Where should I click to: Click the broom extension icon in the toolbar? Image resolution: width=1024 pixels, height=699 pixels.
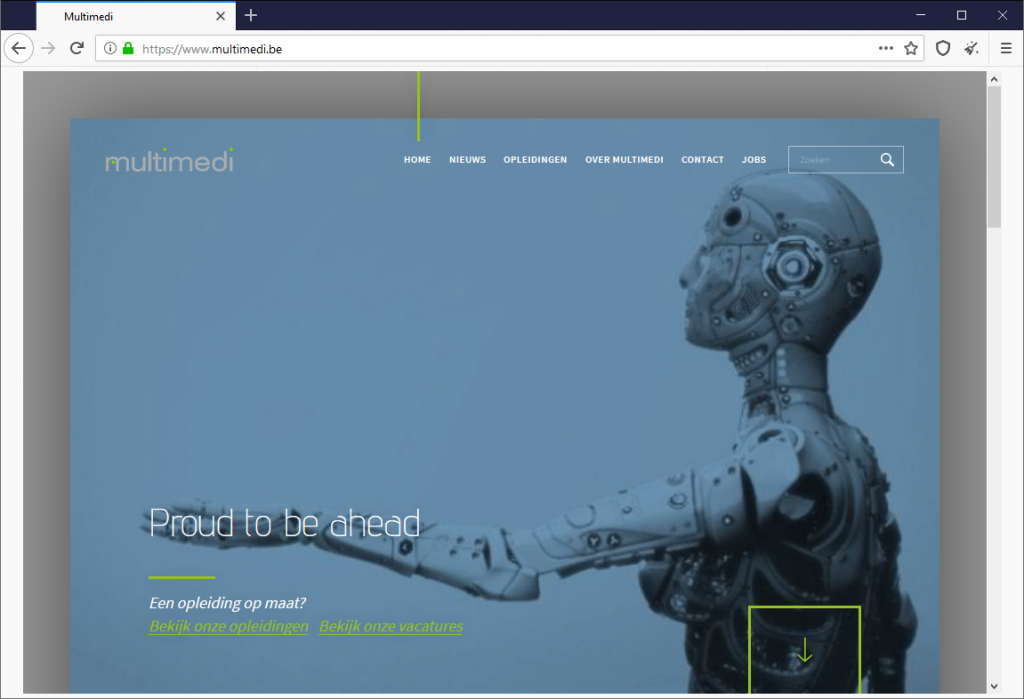pyautogui.click(x=972, y=48)
